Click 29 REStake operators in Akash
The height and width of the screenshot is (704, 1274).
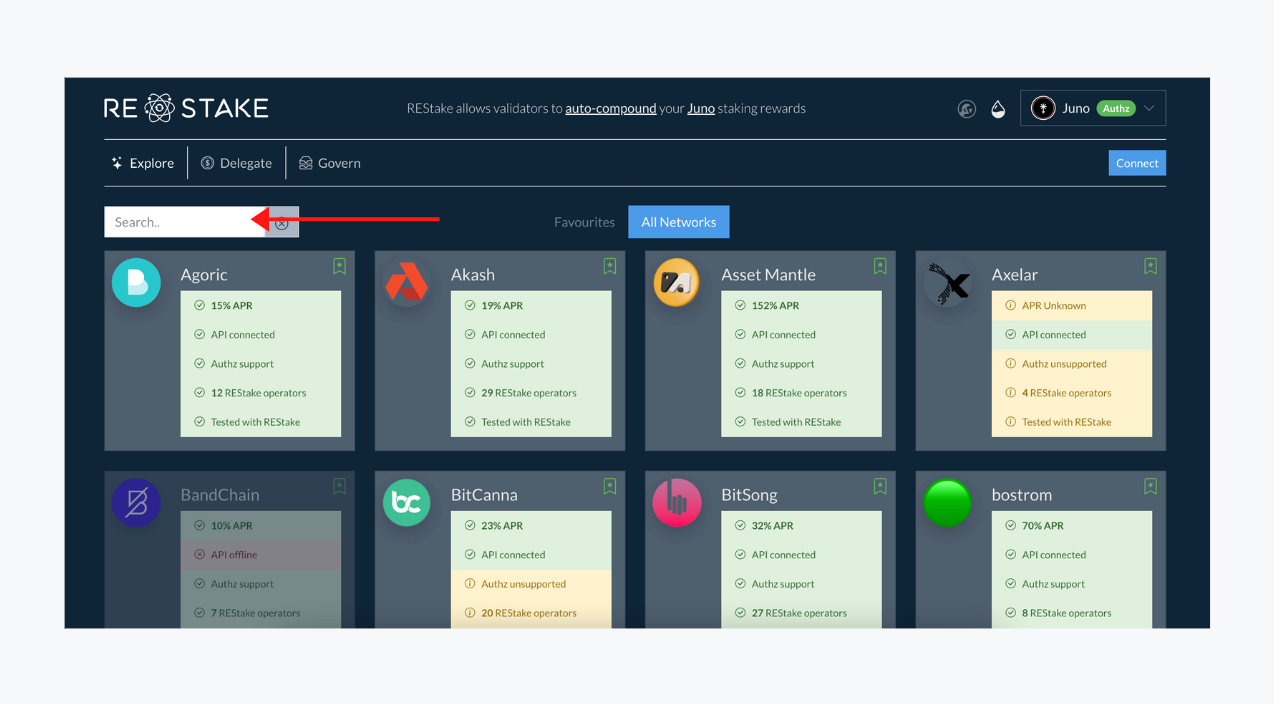(531, 393)
